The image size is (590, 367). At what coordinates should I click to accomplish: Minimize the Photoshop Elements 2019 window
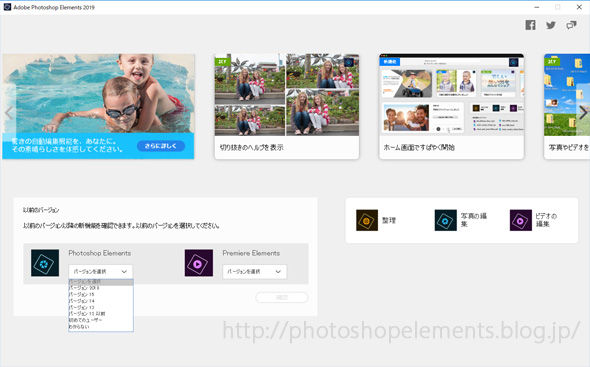[x=537, y=7]
